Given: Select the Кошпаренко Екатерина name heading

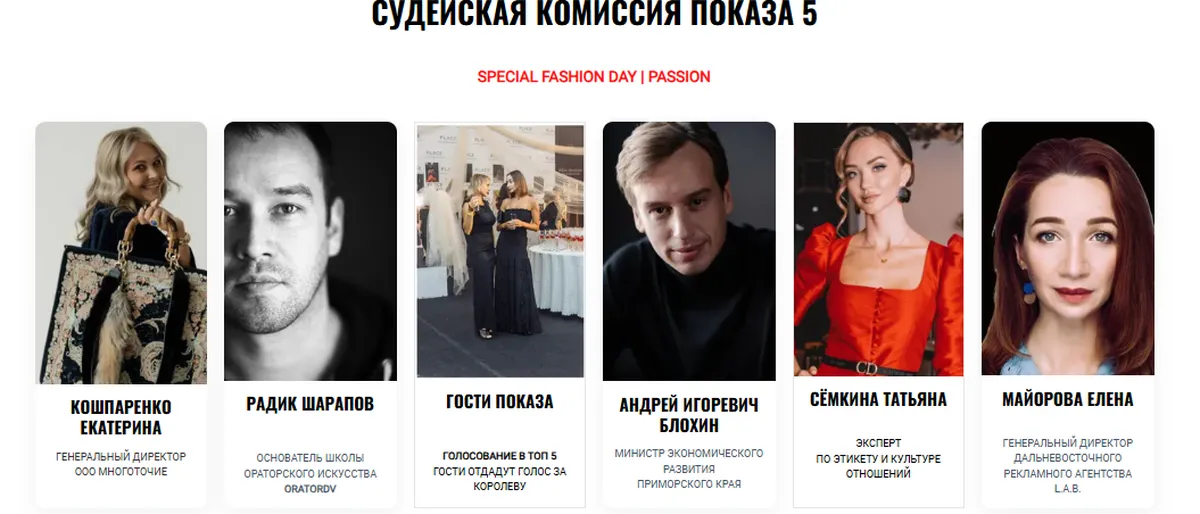Looking at the screenshot, I should (x=121, y=418).
